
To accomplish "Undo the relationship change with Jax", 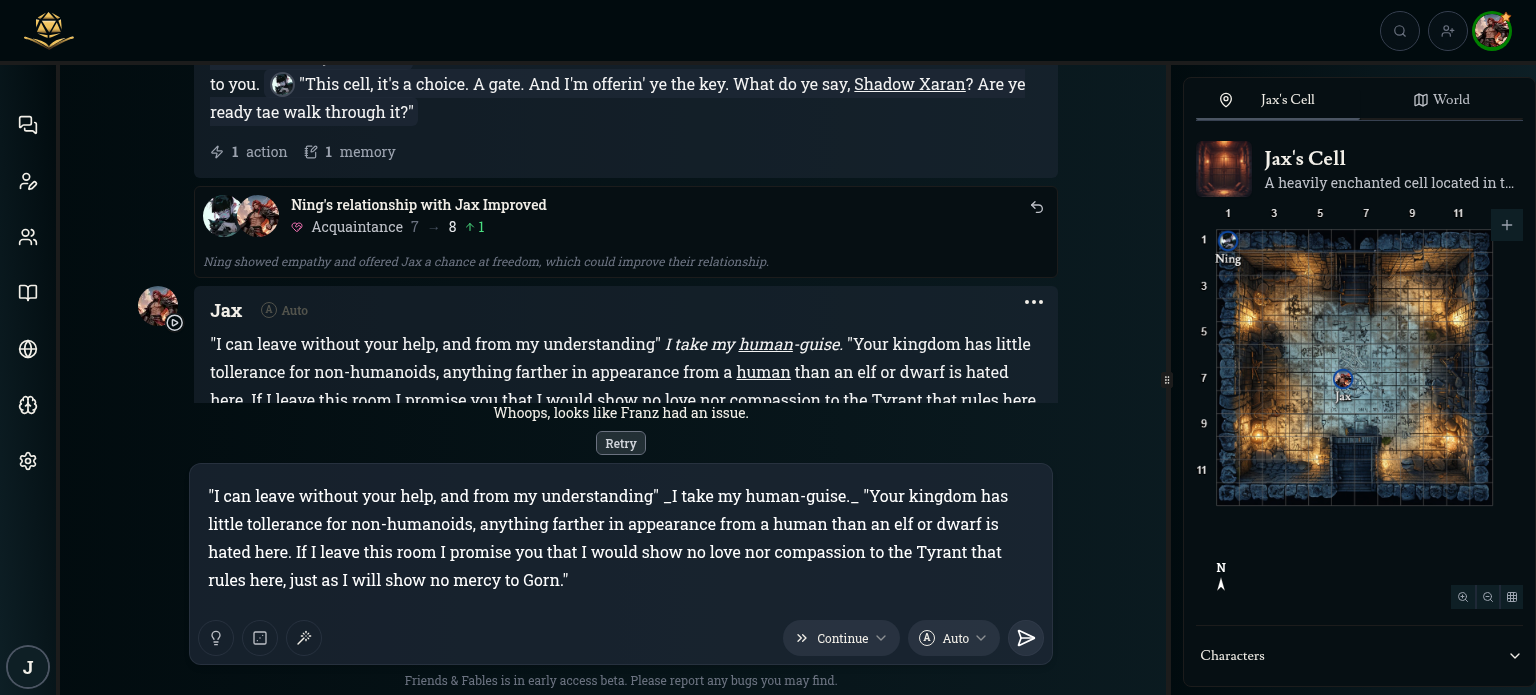I will [1037, 207].
